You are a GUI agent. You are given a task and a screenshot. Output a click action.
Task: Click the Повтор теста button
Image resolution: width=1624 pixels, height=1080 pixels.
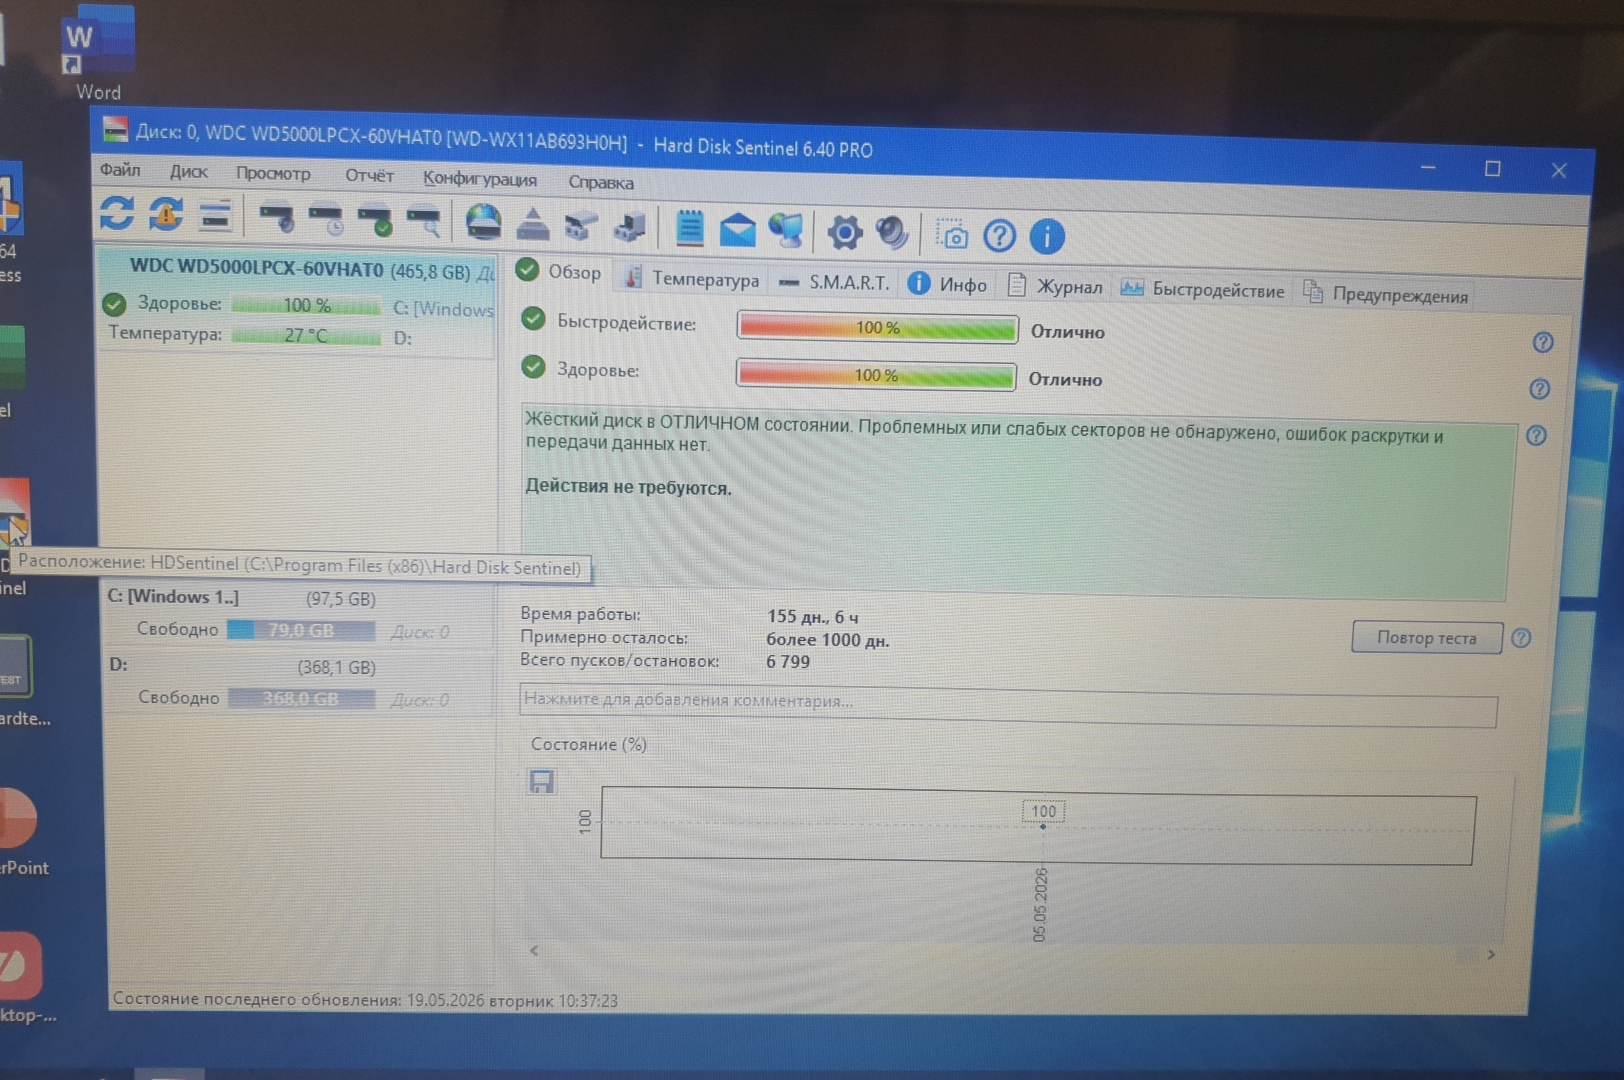1426,638
